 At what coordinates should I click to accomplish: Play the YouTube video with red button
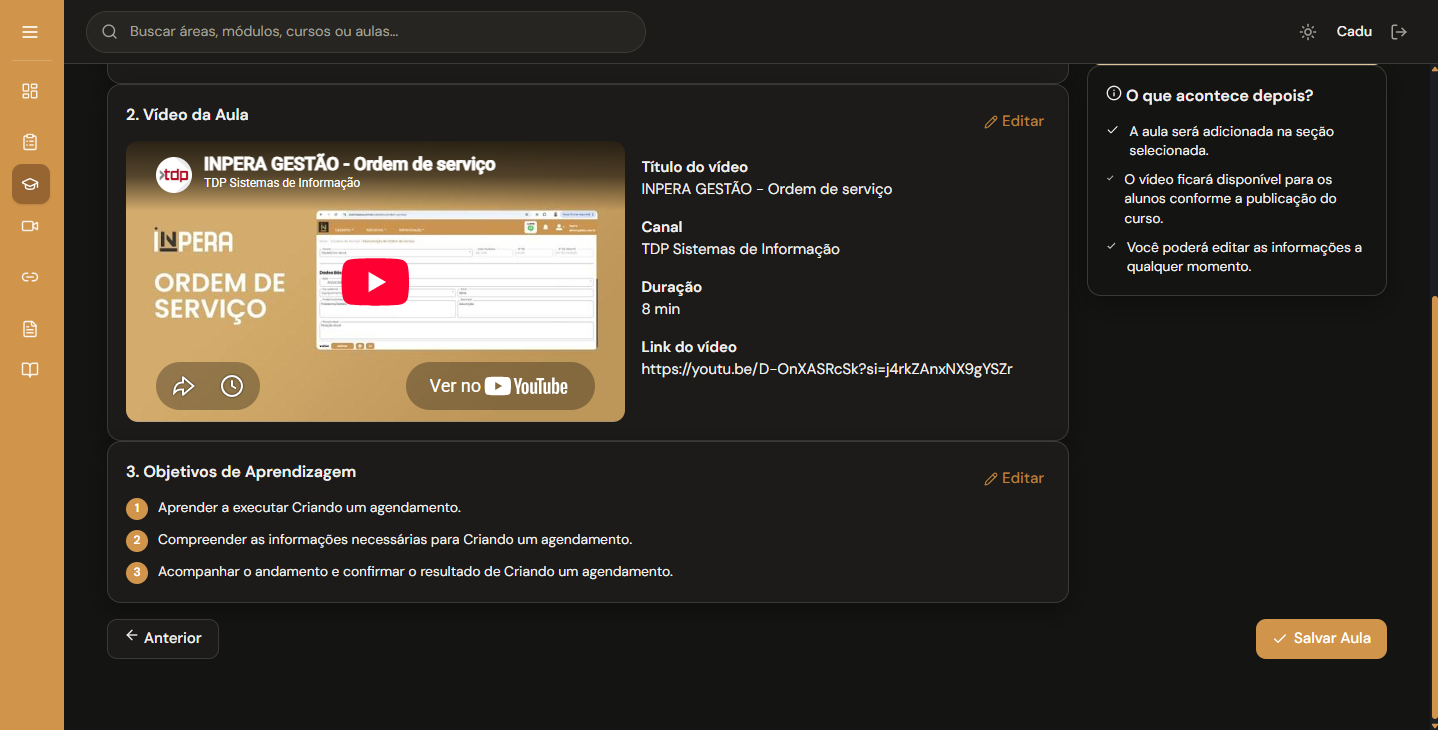[x=376, y=282]
